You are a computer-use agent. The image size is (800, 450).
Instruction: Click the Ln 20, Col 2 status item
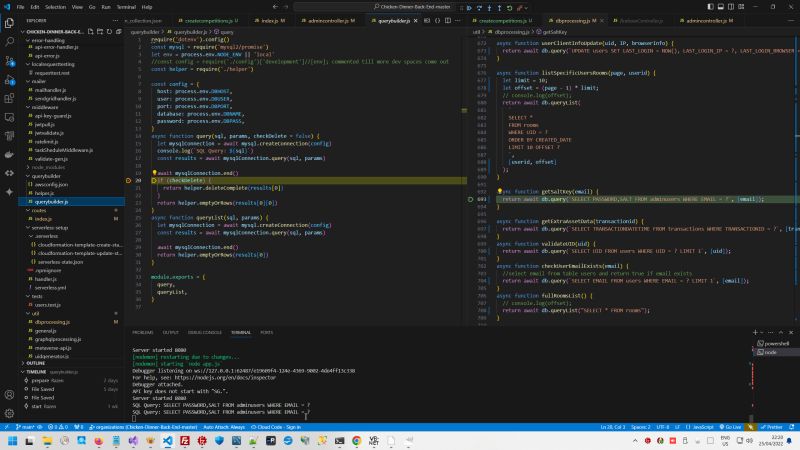click(611, 427)
